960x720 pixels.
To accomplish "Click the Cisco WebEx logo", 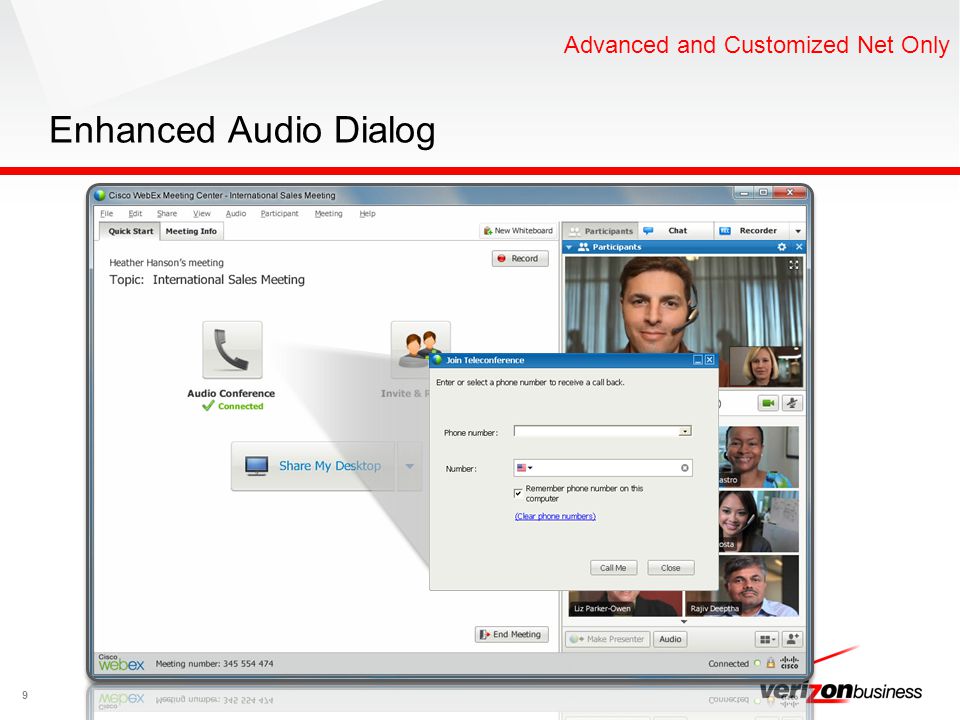I will point(121,662).
